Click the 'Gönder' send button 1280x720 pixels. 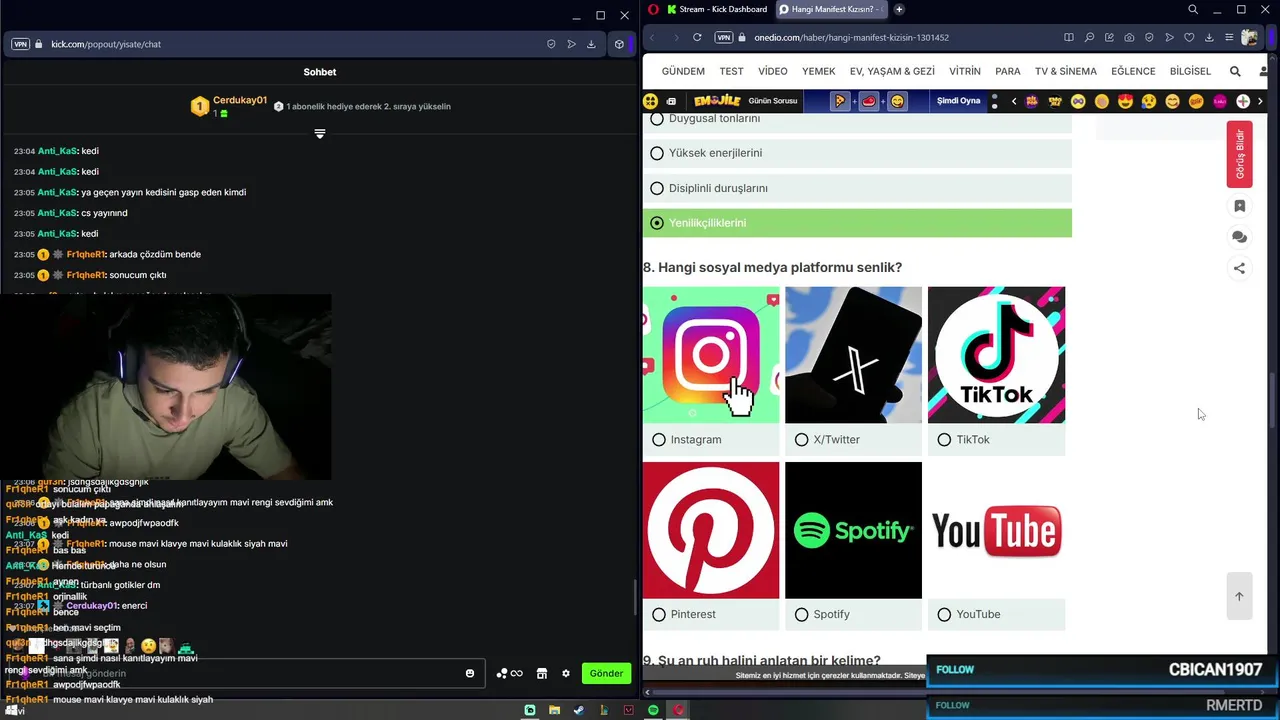[606, 673]
